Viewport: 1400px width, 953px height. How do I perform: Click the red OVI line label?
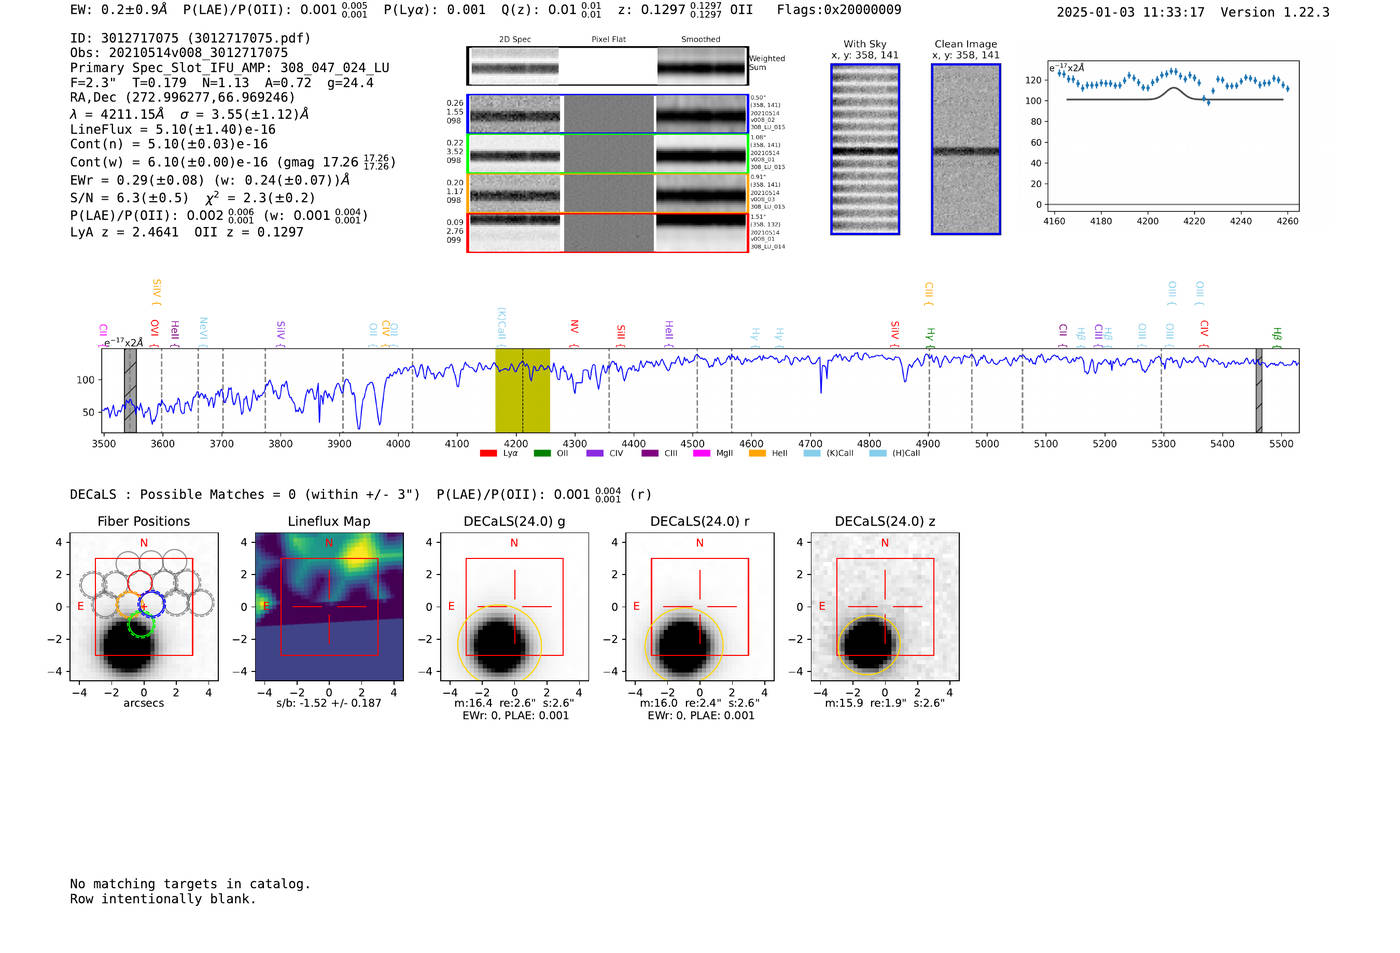(x=155, y=331)
